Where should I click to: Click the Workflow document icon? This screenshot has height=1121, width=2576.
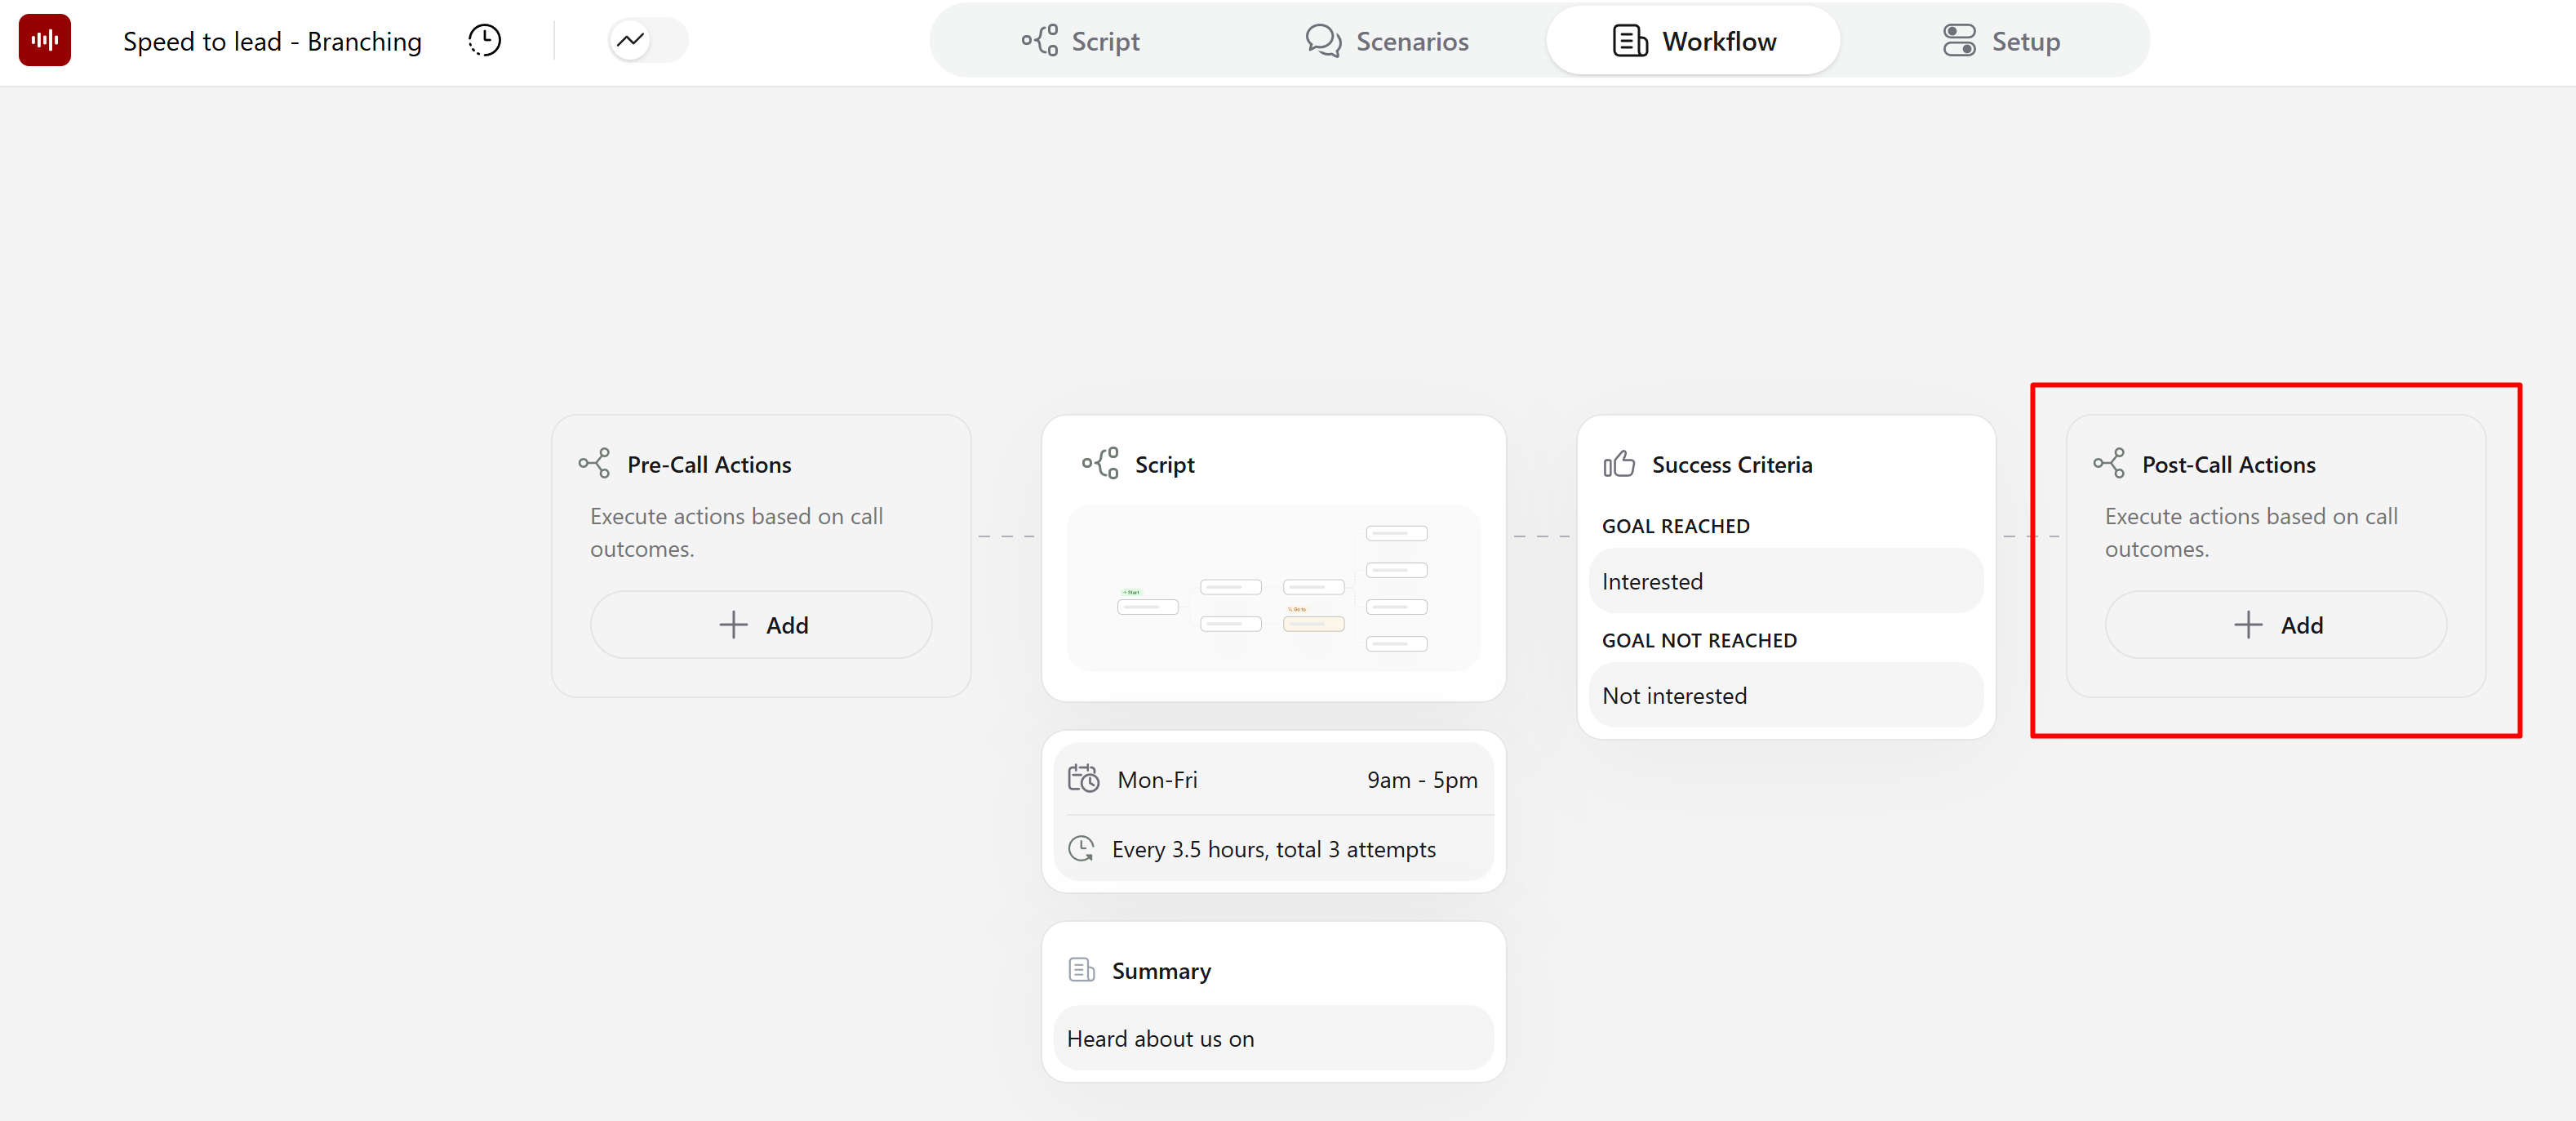1628,40
